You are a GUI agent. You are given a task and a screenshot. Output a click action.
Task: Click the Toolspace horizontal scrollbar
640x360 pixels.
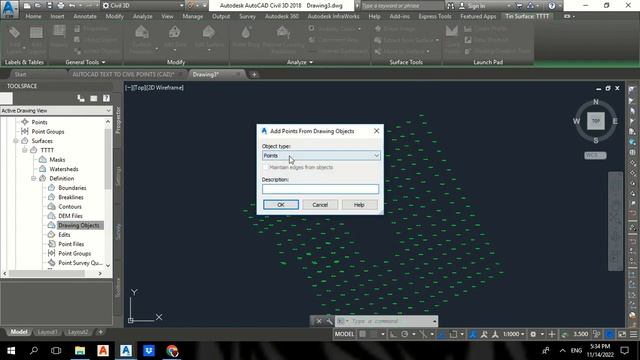coord(52,273)
